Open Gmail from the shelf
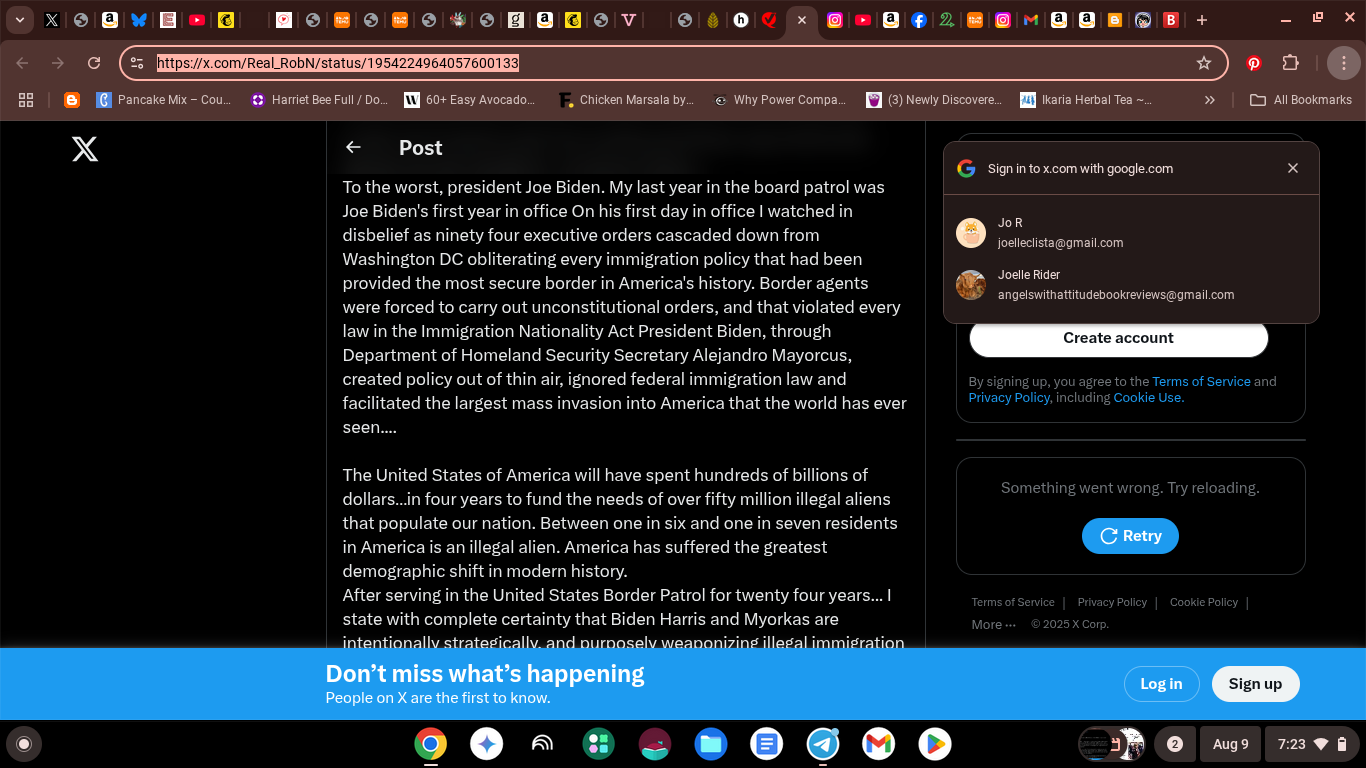Image resolution: width=1366 pixels, height=768 pixels. 879,744
